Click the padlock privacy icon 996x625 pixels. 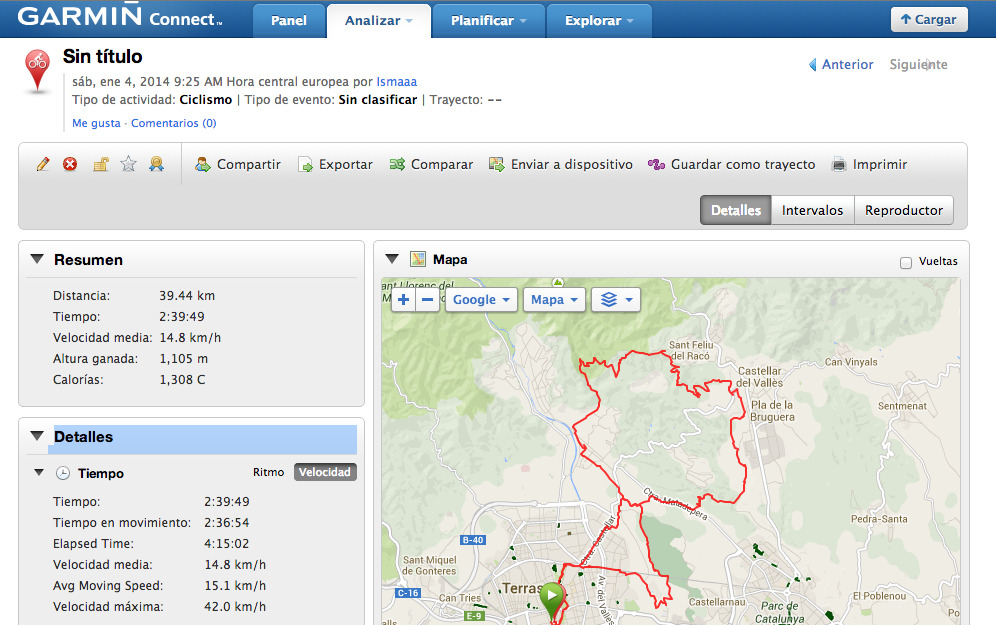coord(100,164)
